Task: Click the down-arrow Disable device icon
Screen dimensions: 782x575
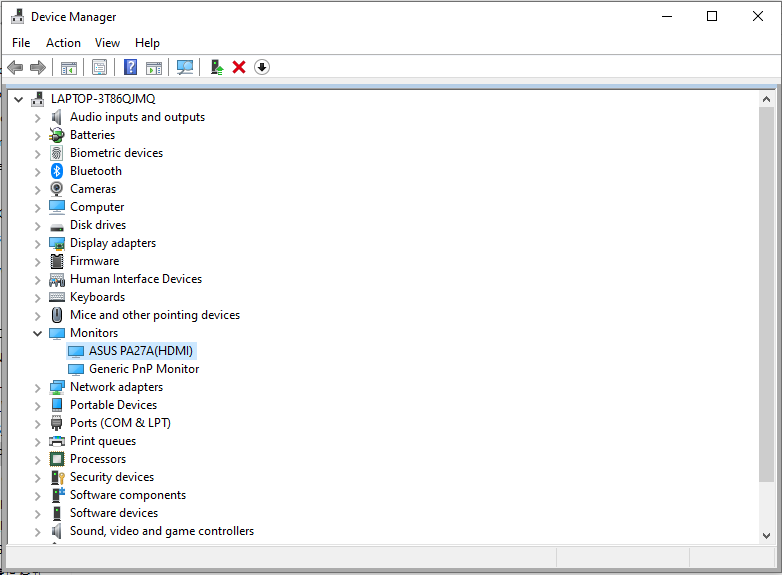Action: pos(262,67)
